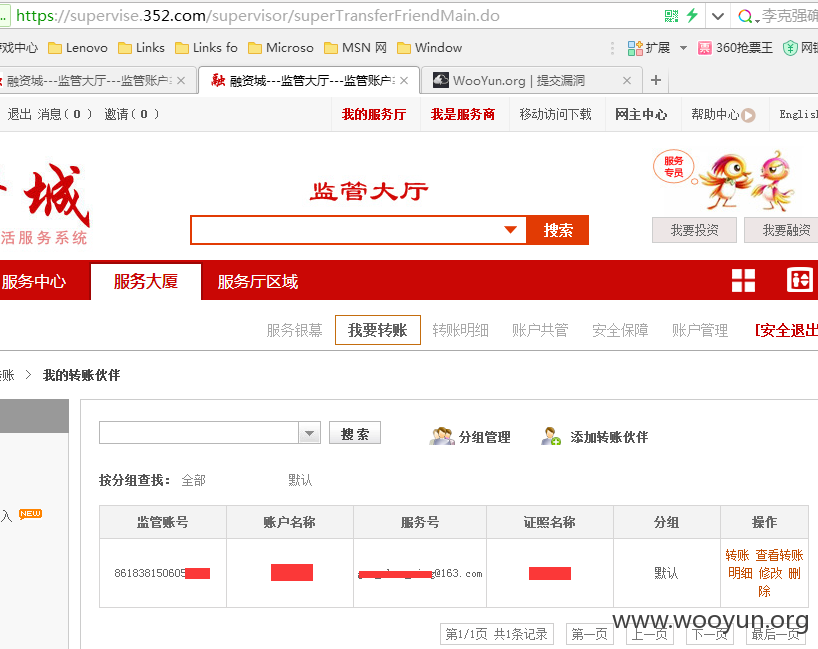Click the orange 搜索 button

pos(558,230)
